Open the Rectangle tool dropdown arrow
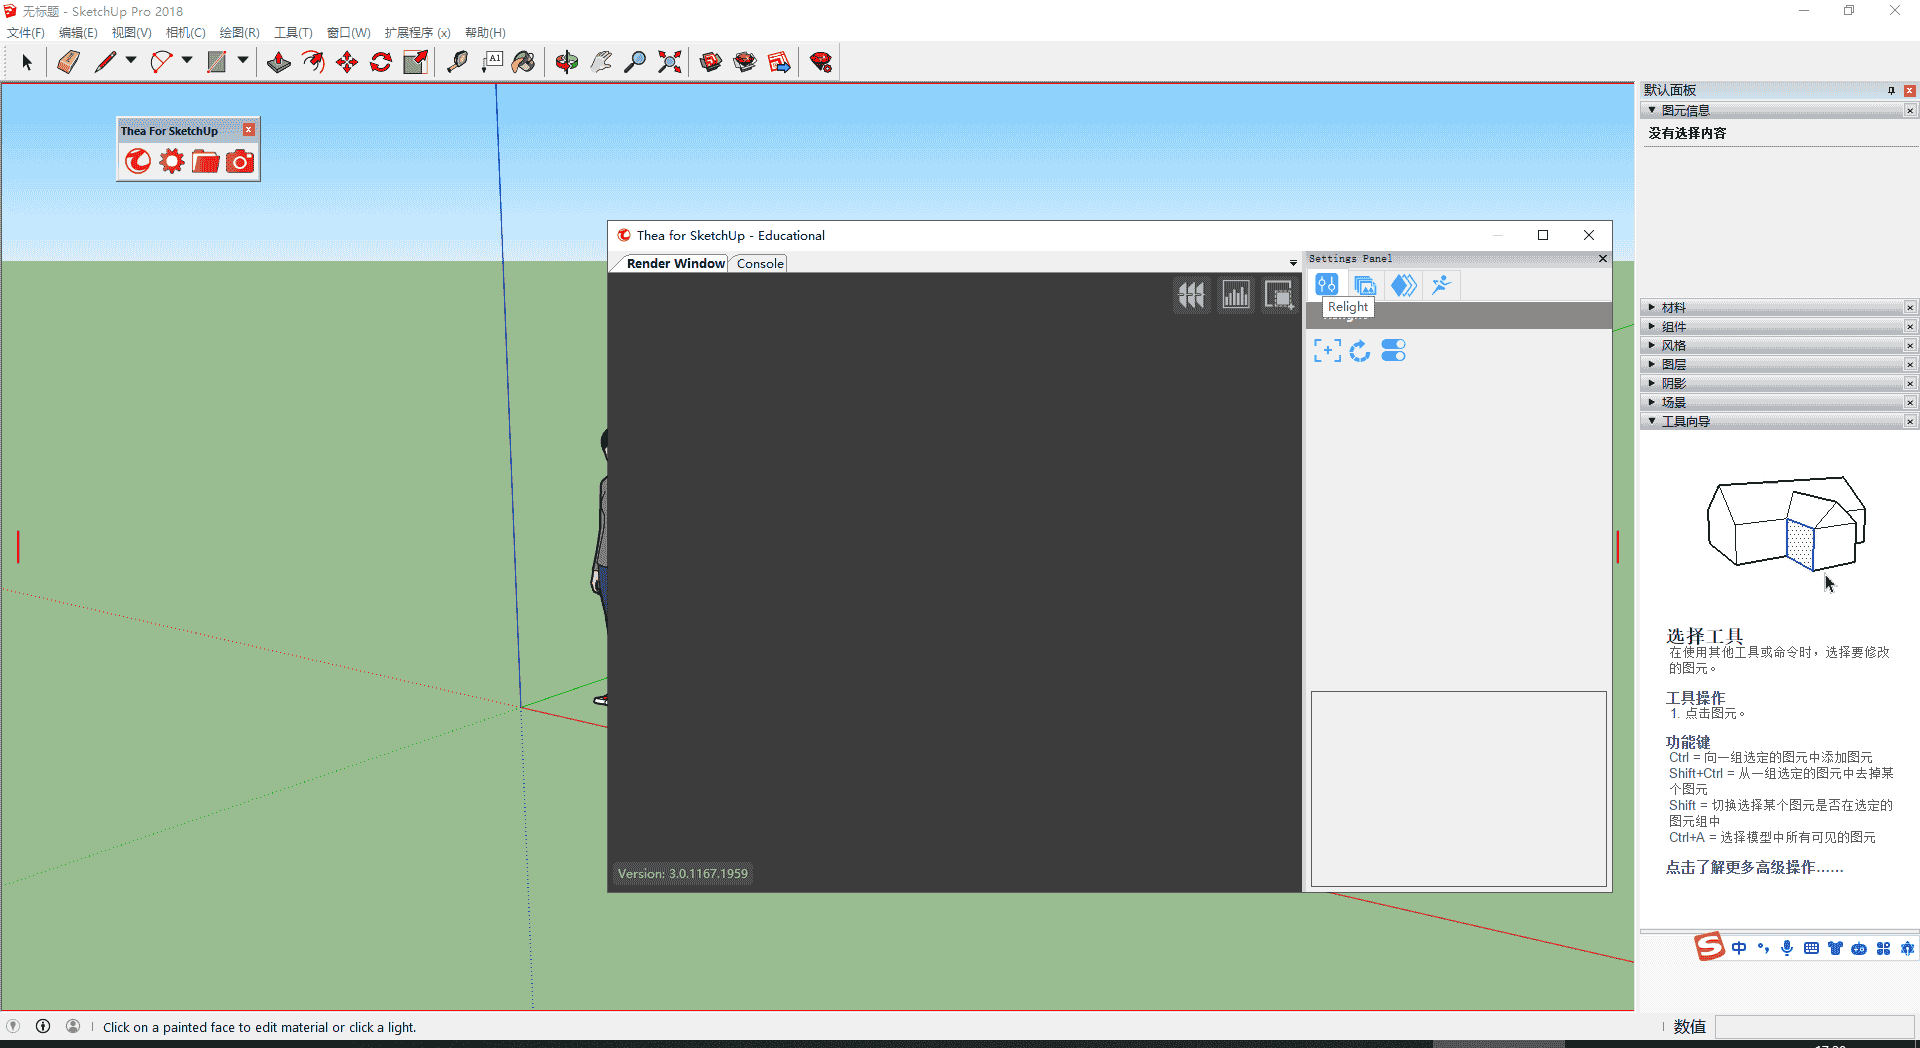 tap(242, 61)
